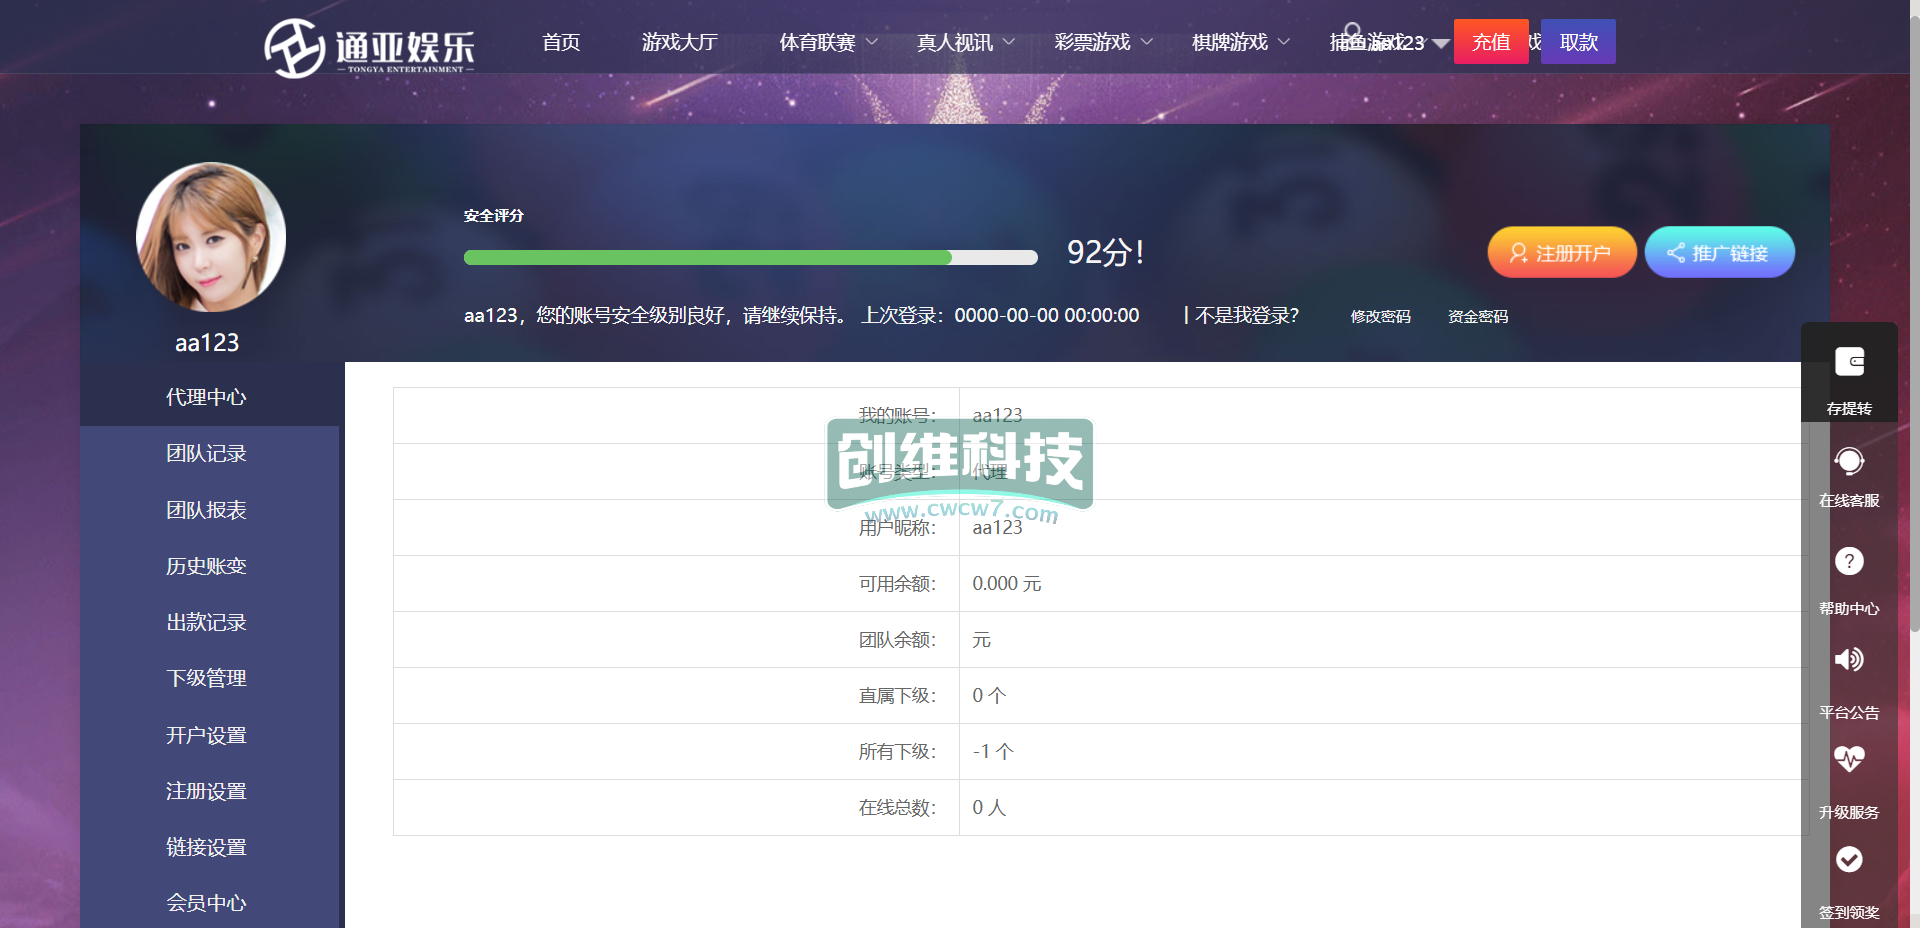Select 代理中心 in the sidebar
Image resolution: width=1920 pixels, height=928 pixels.
click(206, 397)
